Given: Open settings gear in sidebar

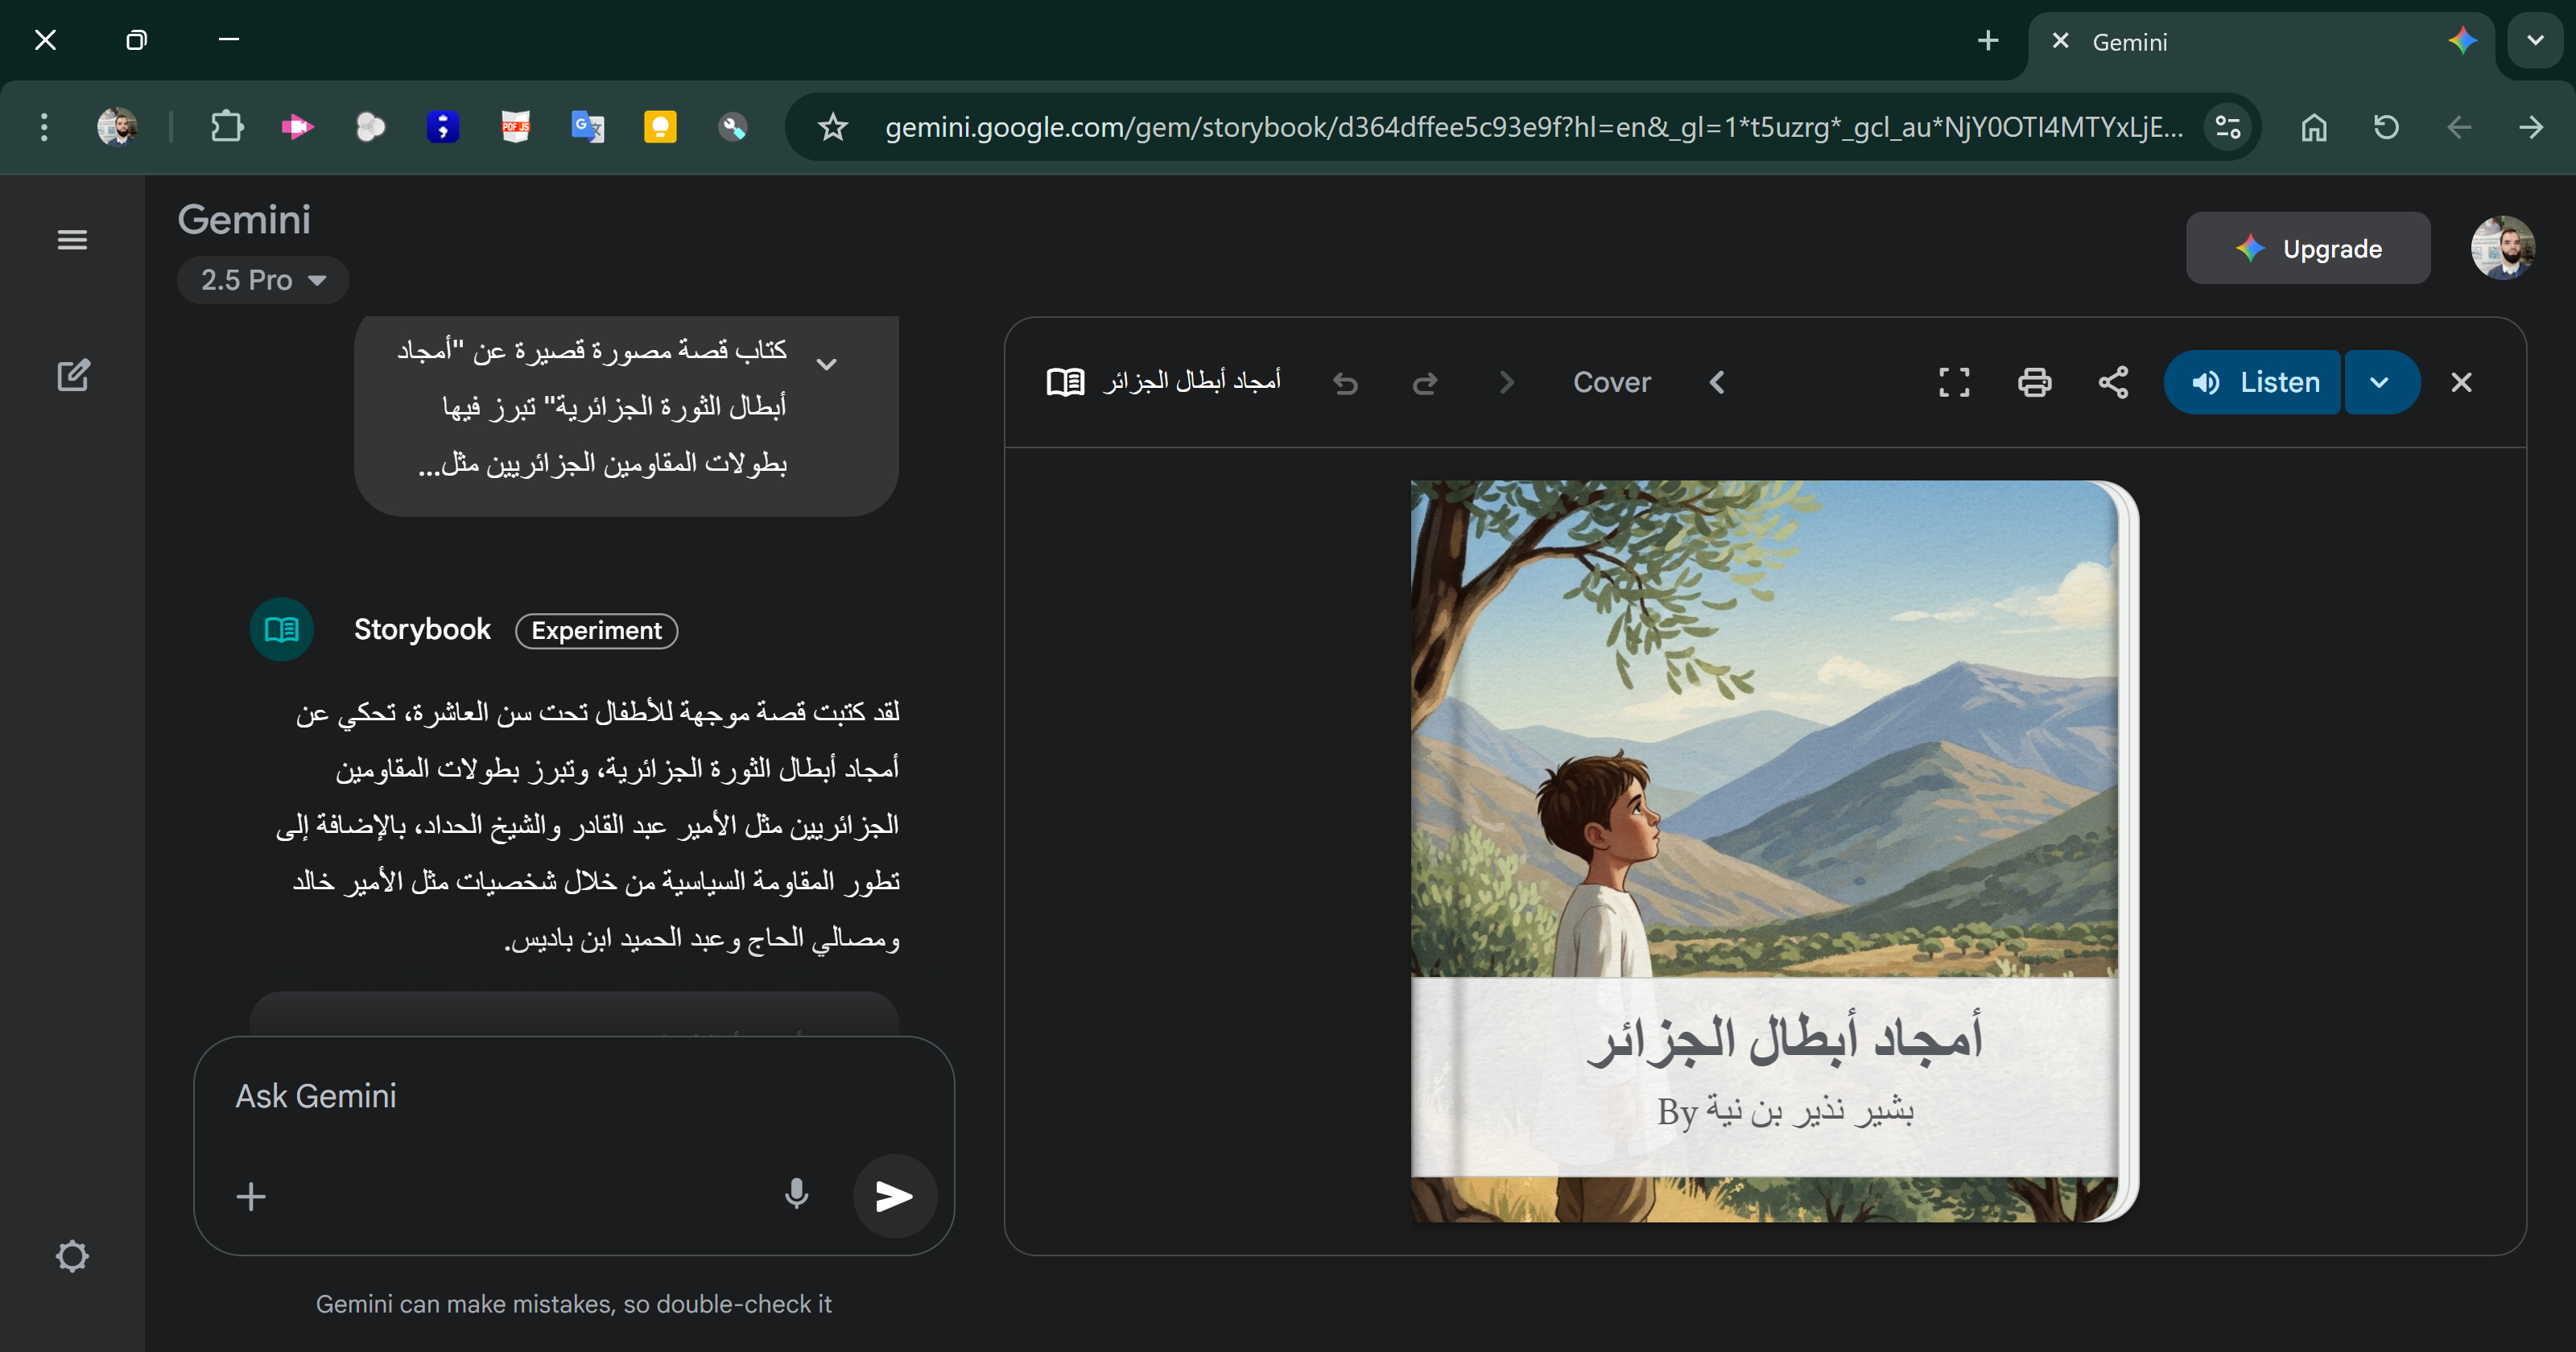Looking at the screenshot, I should [72, 1256].
